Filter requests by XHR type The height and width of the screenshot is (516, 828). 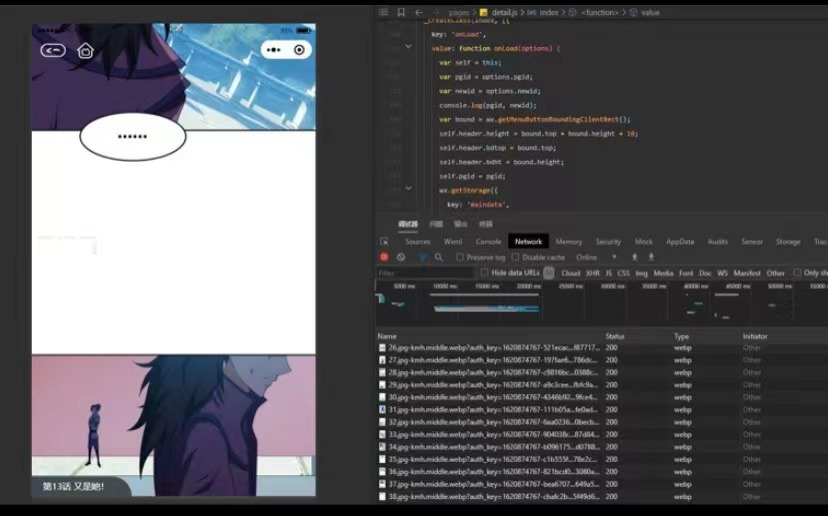tap(593, 273)
